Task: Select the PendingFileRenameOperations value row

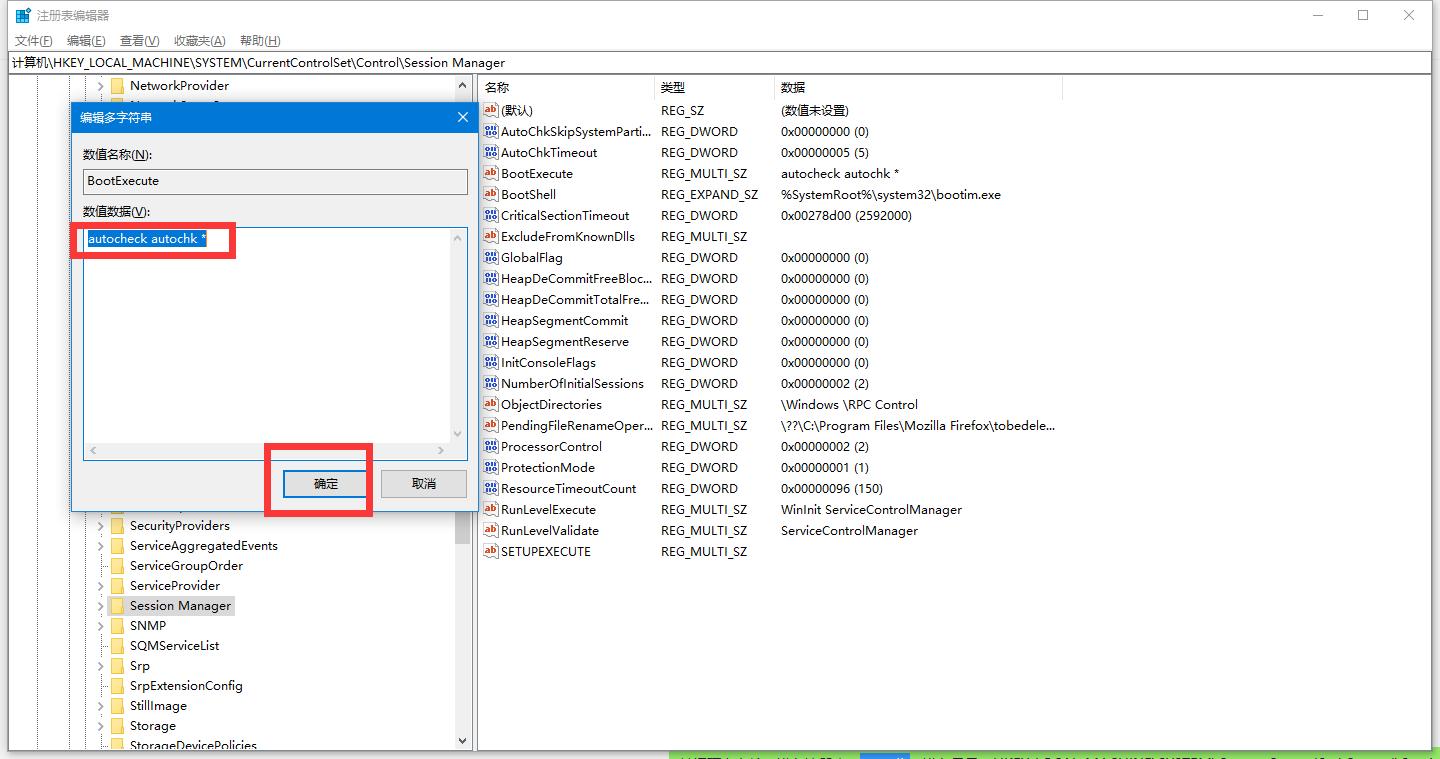Action: coord(576,426)
